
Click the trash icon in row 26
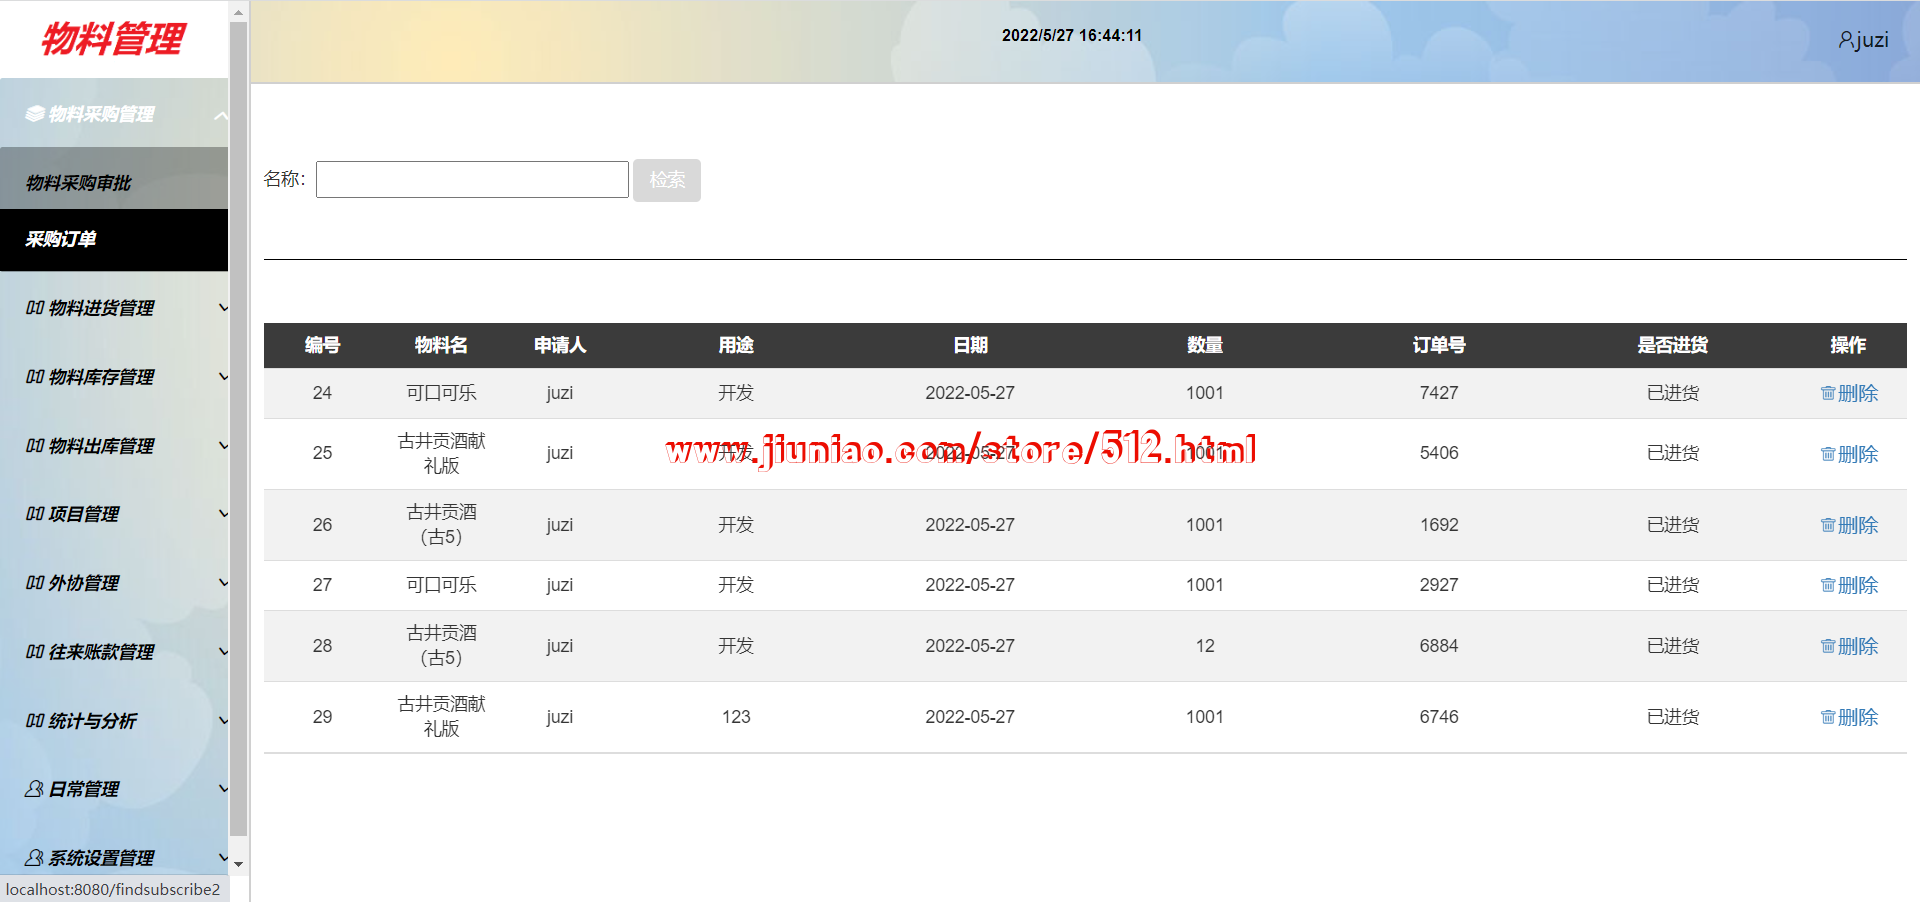1828,525
